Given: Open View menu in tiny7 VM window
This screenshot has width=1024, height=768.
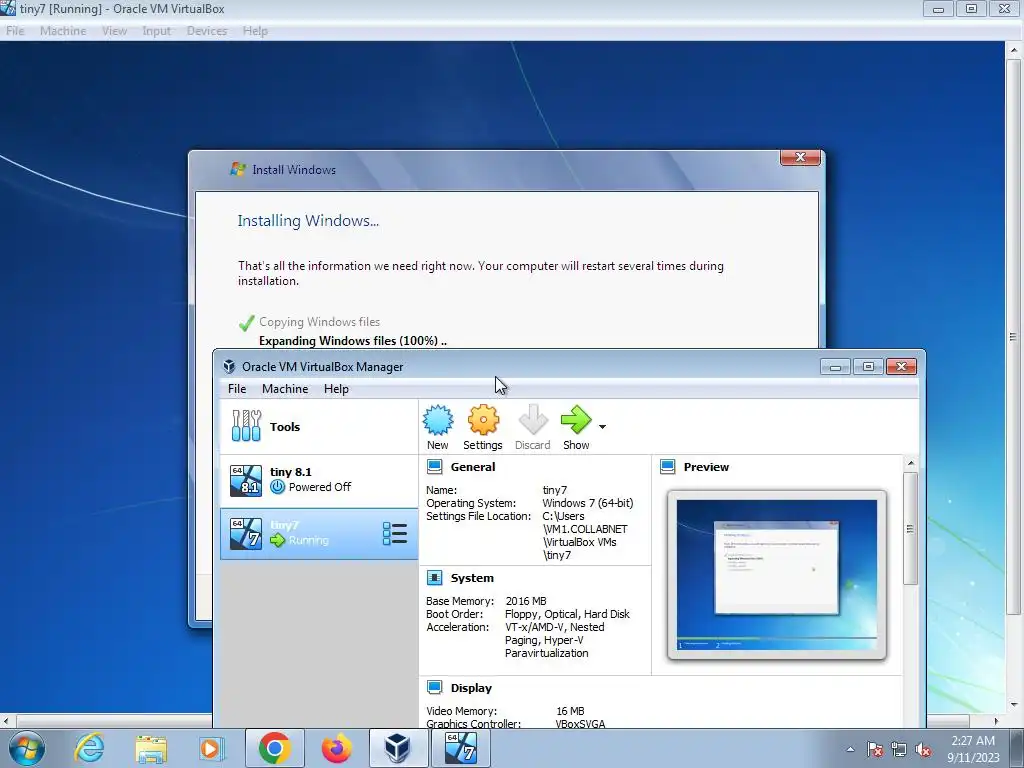Looking at the screenshot, I should click(114, 31).
